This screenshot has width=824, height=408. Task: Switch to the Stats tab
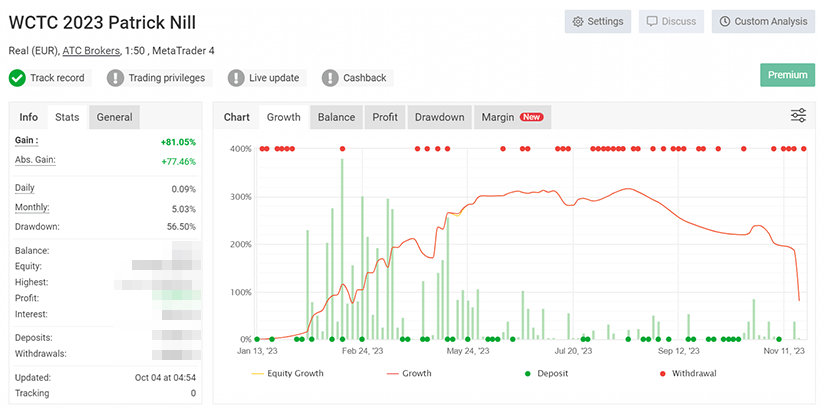click(67, 117)
